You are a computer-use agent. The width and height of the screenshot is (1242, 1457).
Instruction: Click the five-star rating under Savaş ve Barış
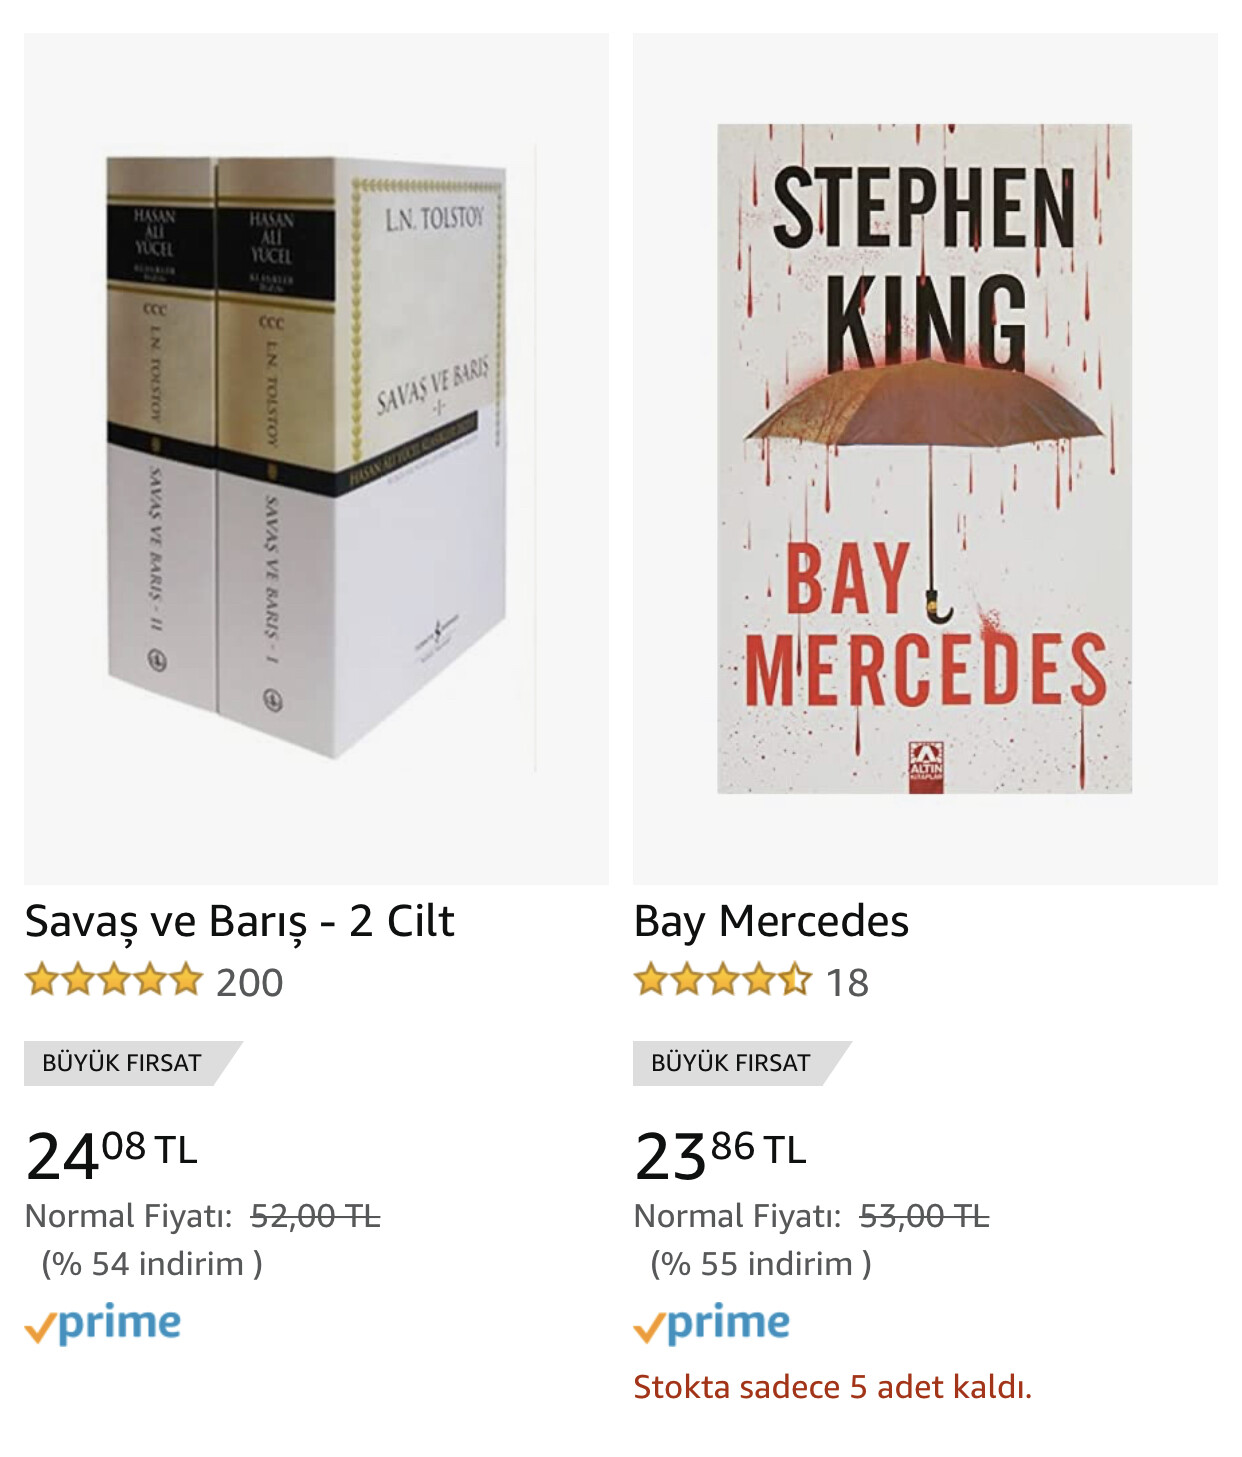tap(113, 981)
